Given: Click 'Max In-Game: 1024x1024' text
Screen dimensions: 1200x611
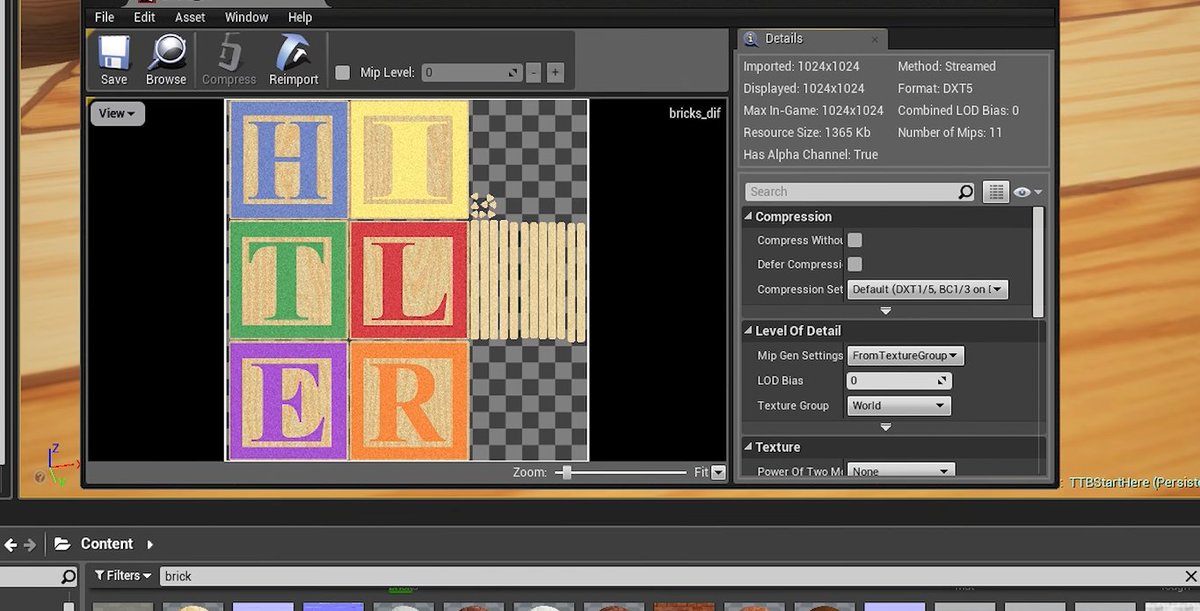Looking at the screenshot, I should tap(813, 111).
